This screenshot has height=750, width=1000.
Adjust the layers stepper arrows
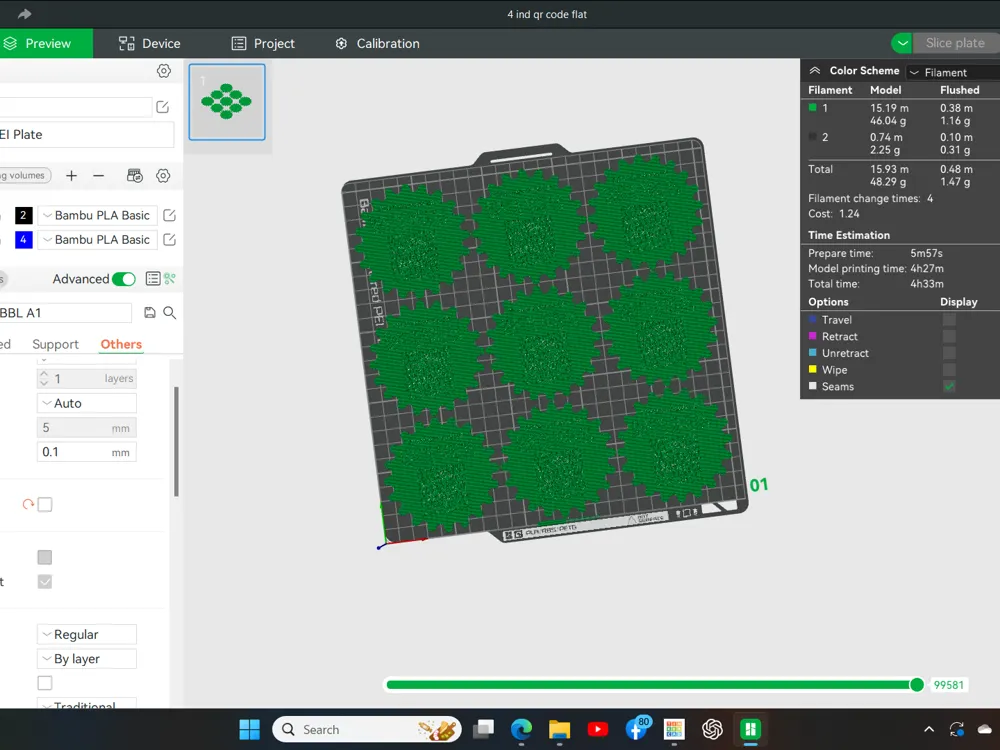point(44,378)
